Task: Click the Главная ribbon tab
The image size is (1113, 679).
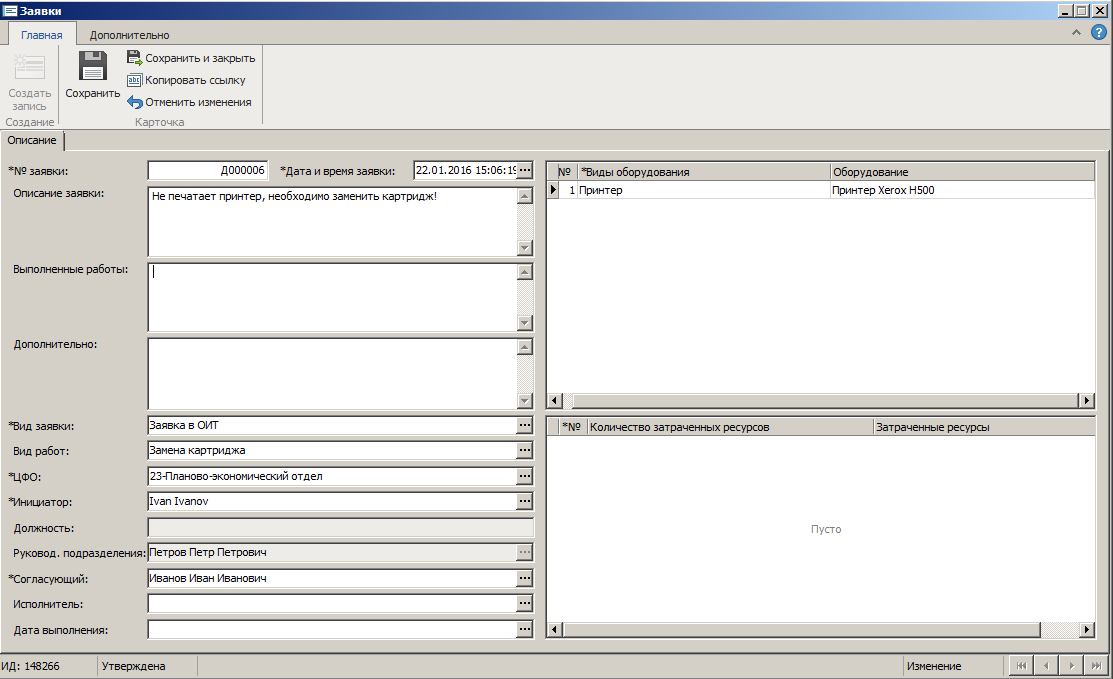Action: 42,35
